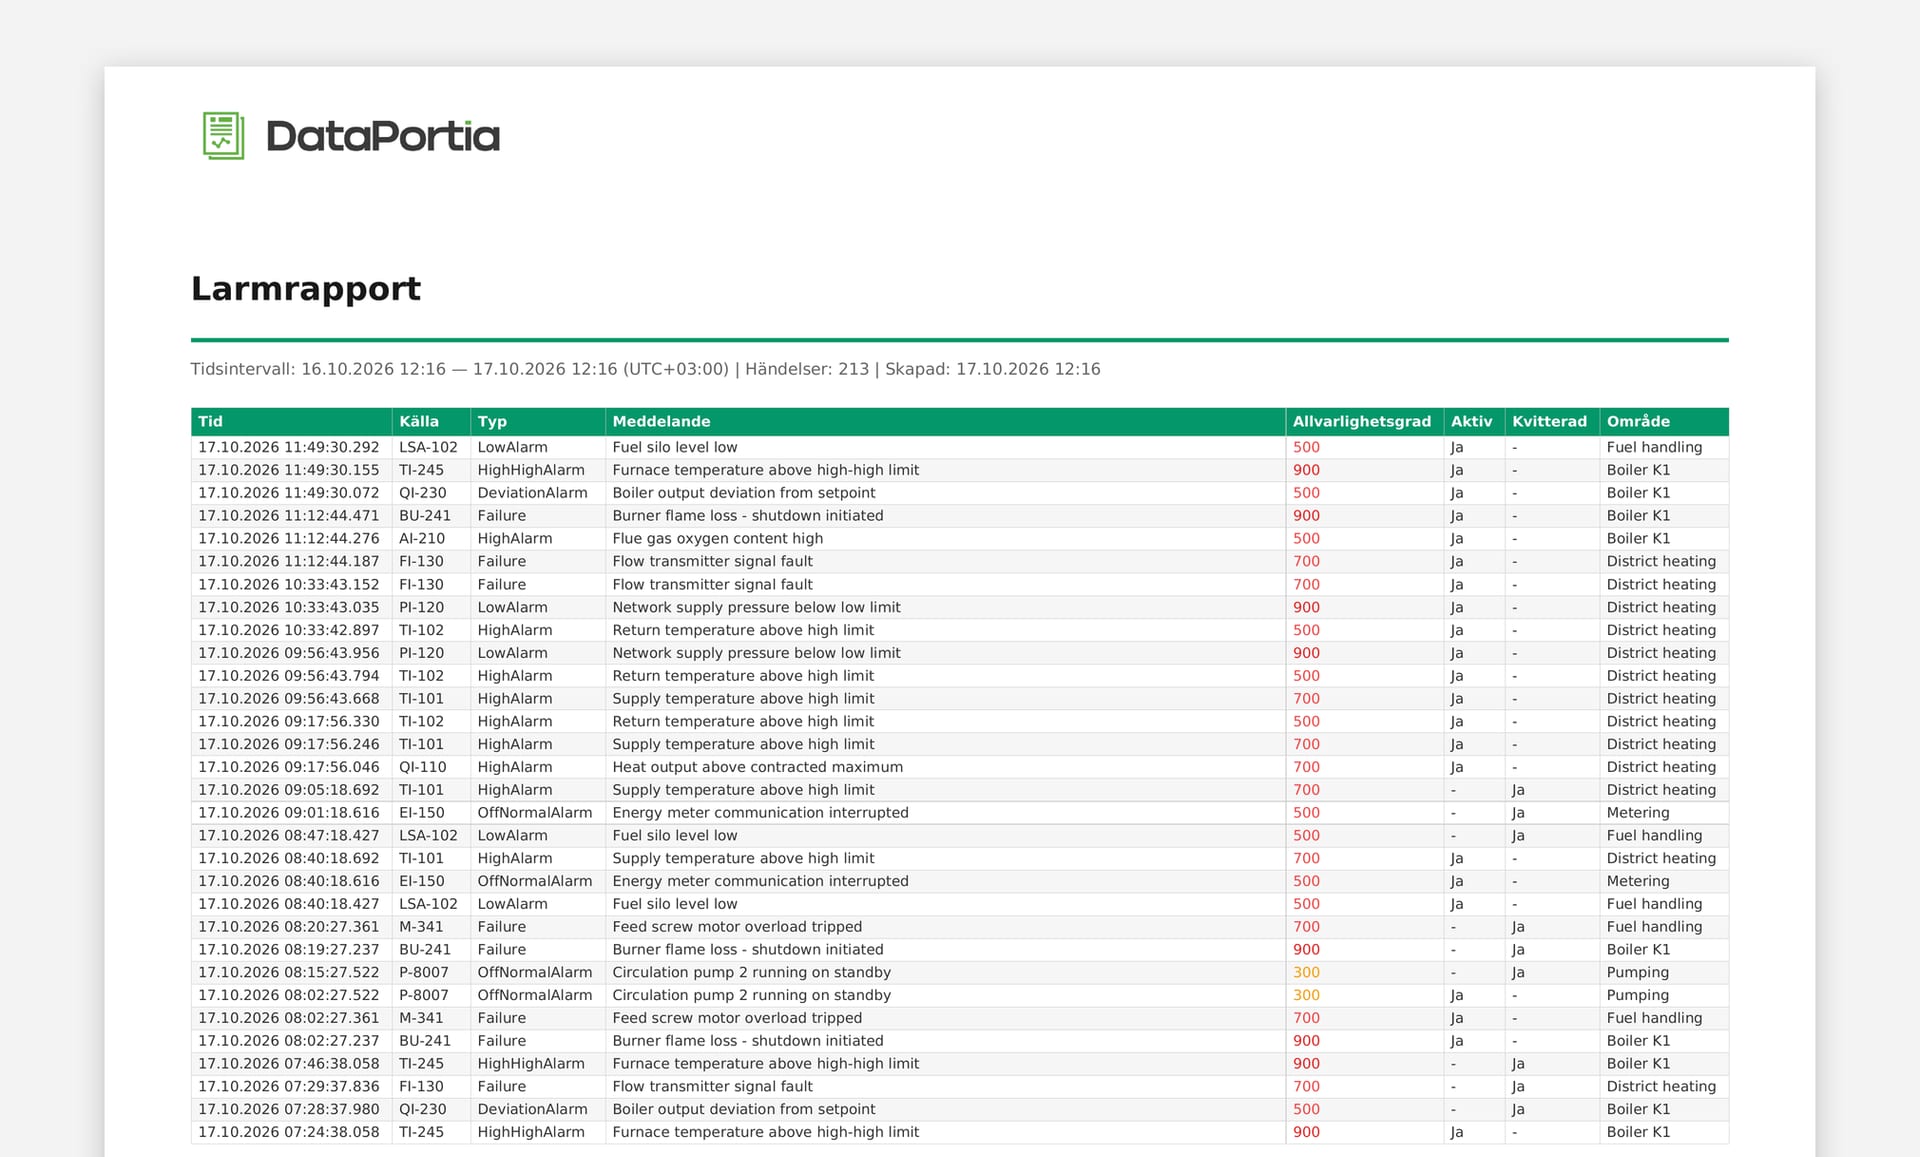
Task: Click BU-241 in the 11:12:44.471 row
Action: pos(425,516)
